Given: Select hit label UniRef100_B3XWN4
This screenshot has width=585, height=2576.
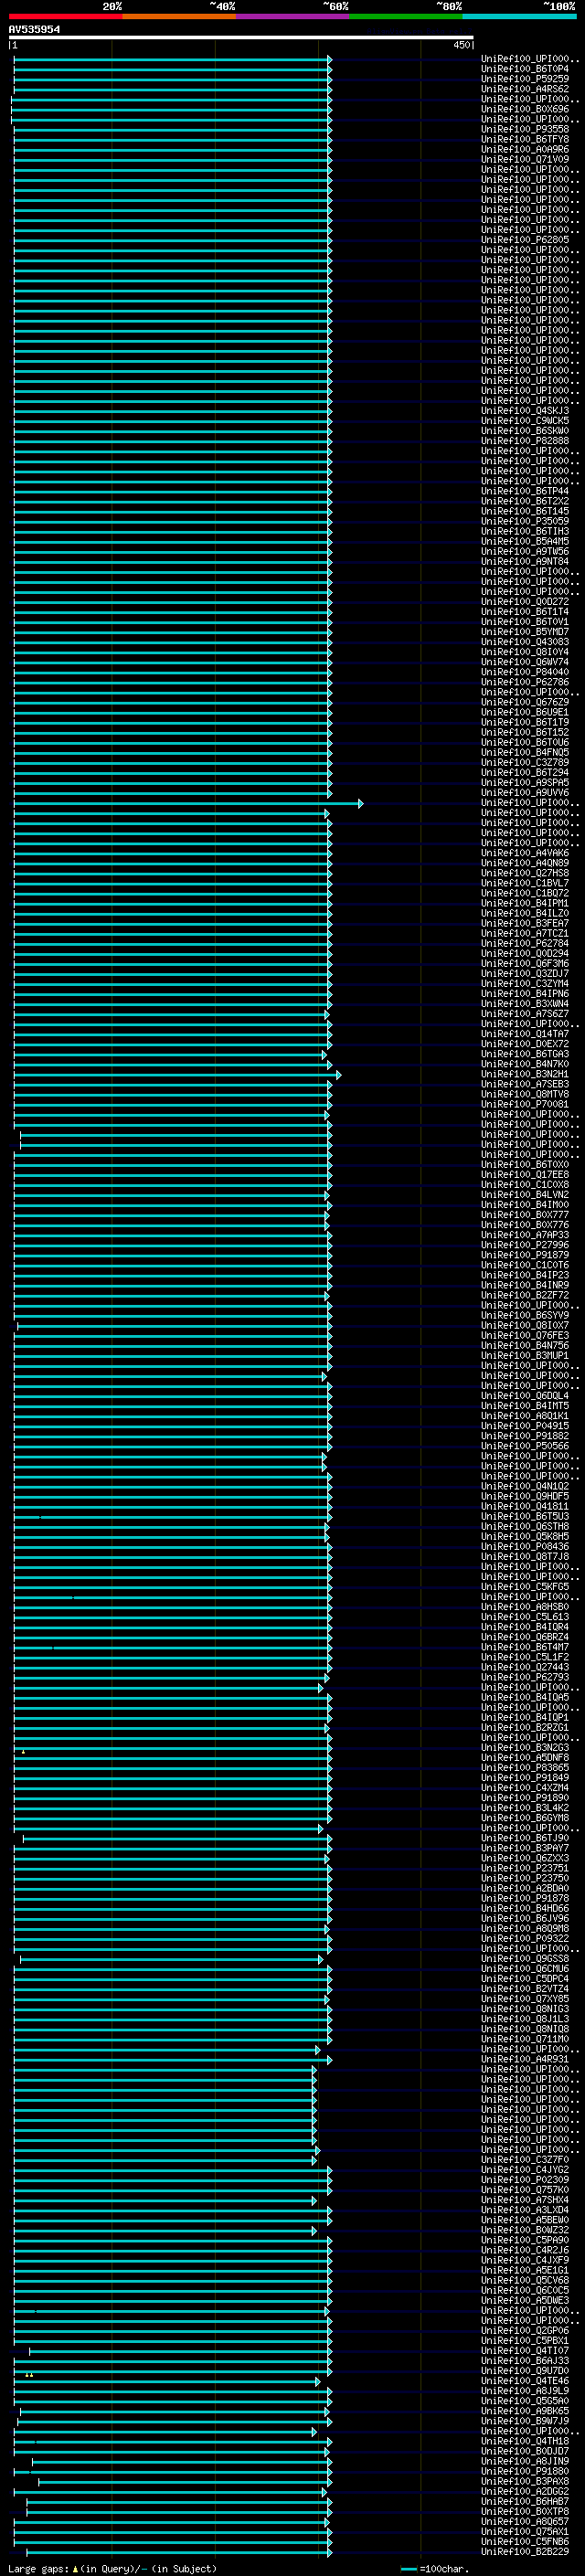Looking at the screenshot, I should pos(525,1003).
